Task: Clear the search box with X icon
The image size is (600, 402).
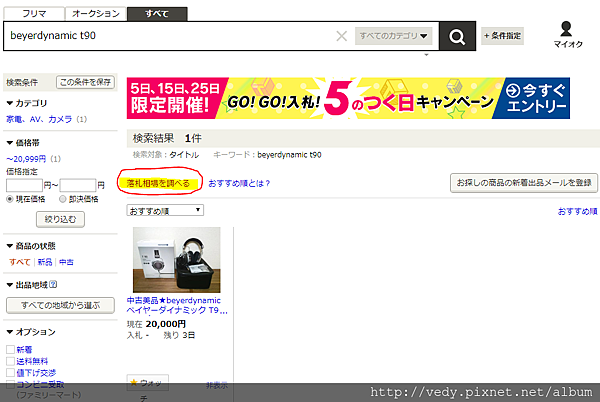Action: pos(341,36)
